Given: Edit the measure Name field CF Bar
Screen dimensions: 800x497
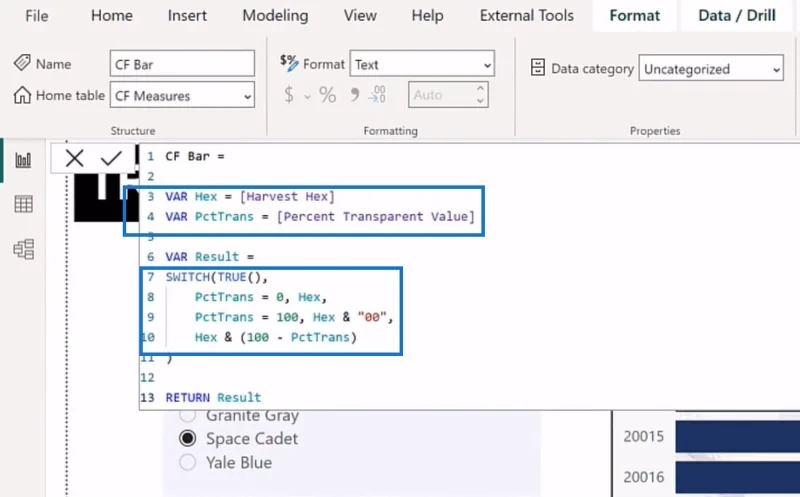Looking at the screenshot, I should click(x=182, y=64).
